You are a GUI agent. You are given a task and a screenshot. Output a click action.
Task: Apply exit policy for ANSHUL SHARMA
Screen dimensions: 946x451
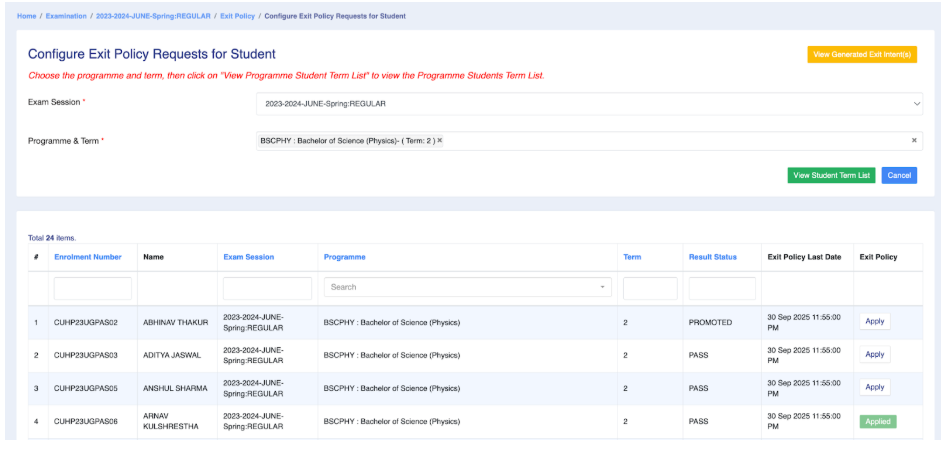(x=874, y=387)
